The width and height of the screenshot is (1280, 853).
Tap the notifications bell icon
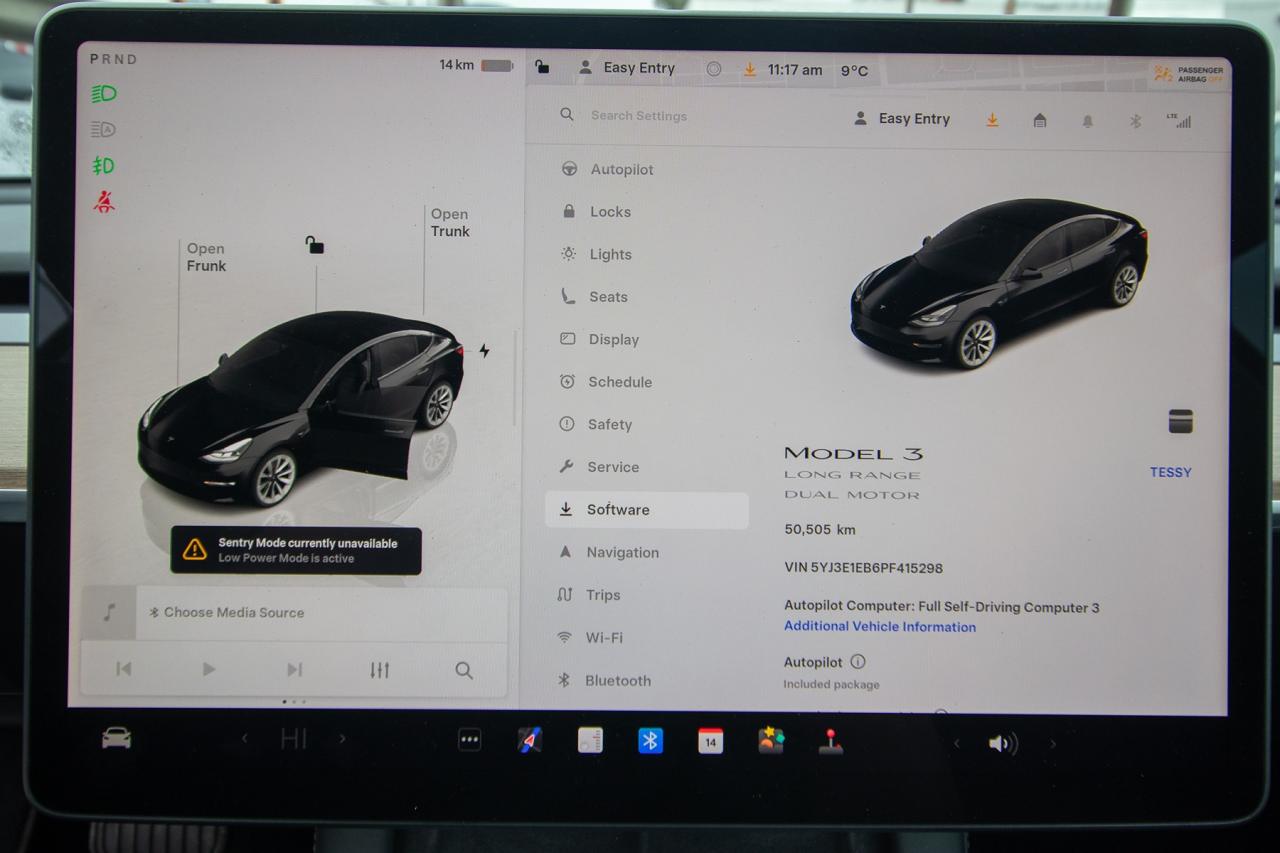(1087, 121)
